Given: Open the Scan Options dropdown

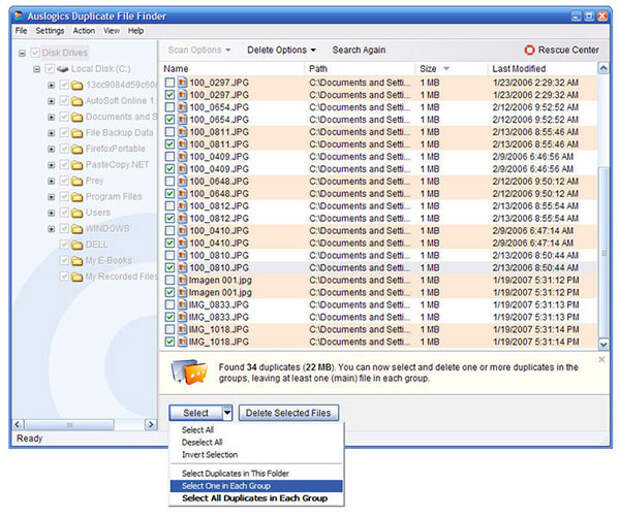Looking at the screenshot, I should pyautogui.click(x=199, y=50).
